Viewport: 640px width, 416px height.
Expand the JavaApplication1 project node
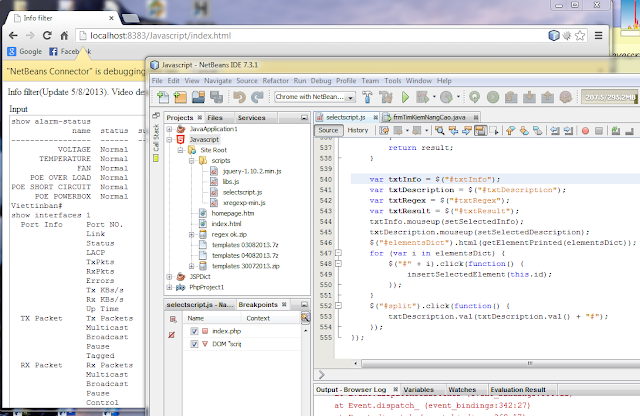[169, 129]
